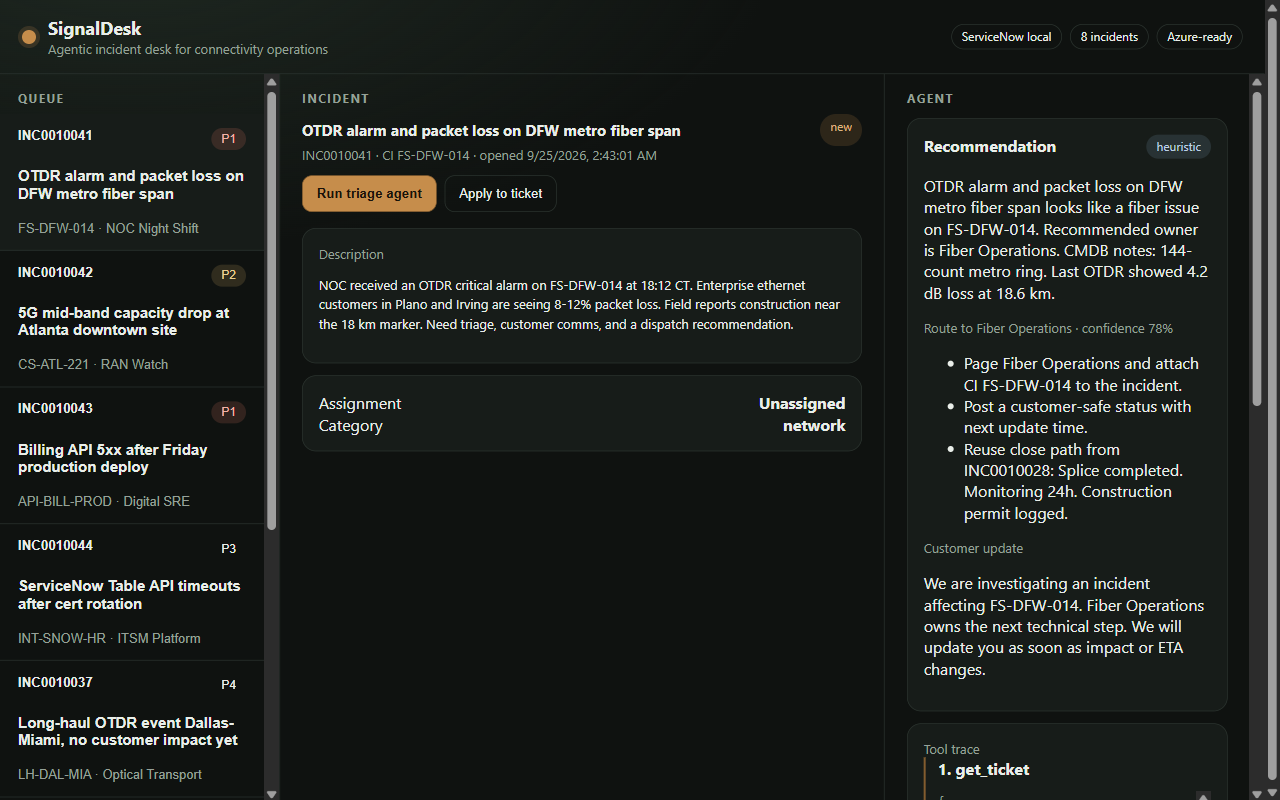Click the "heuristic" badge in Recommendation
The image size is (1280, 800).
click(x=1178, y=147)
